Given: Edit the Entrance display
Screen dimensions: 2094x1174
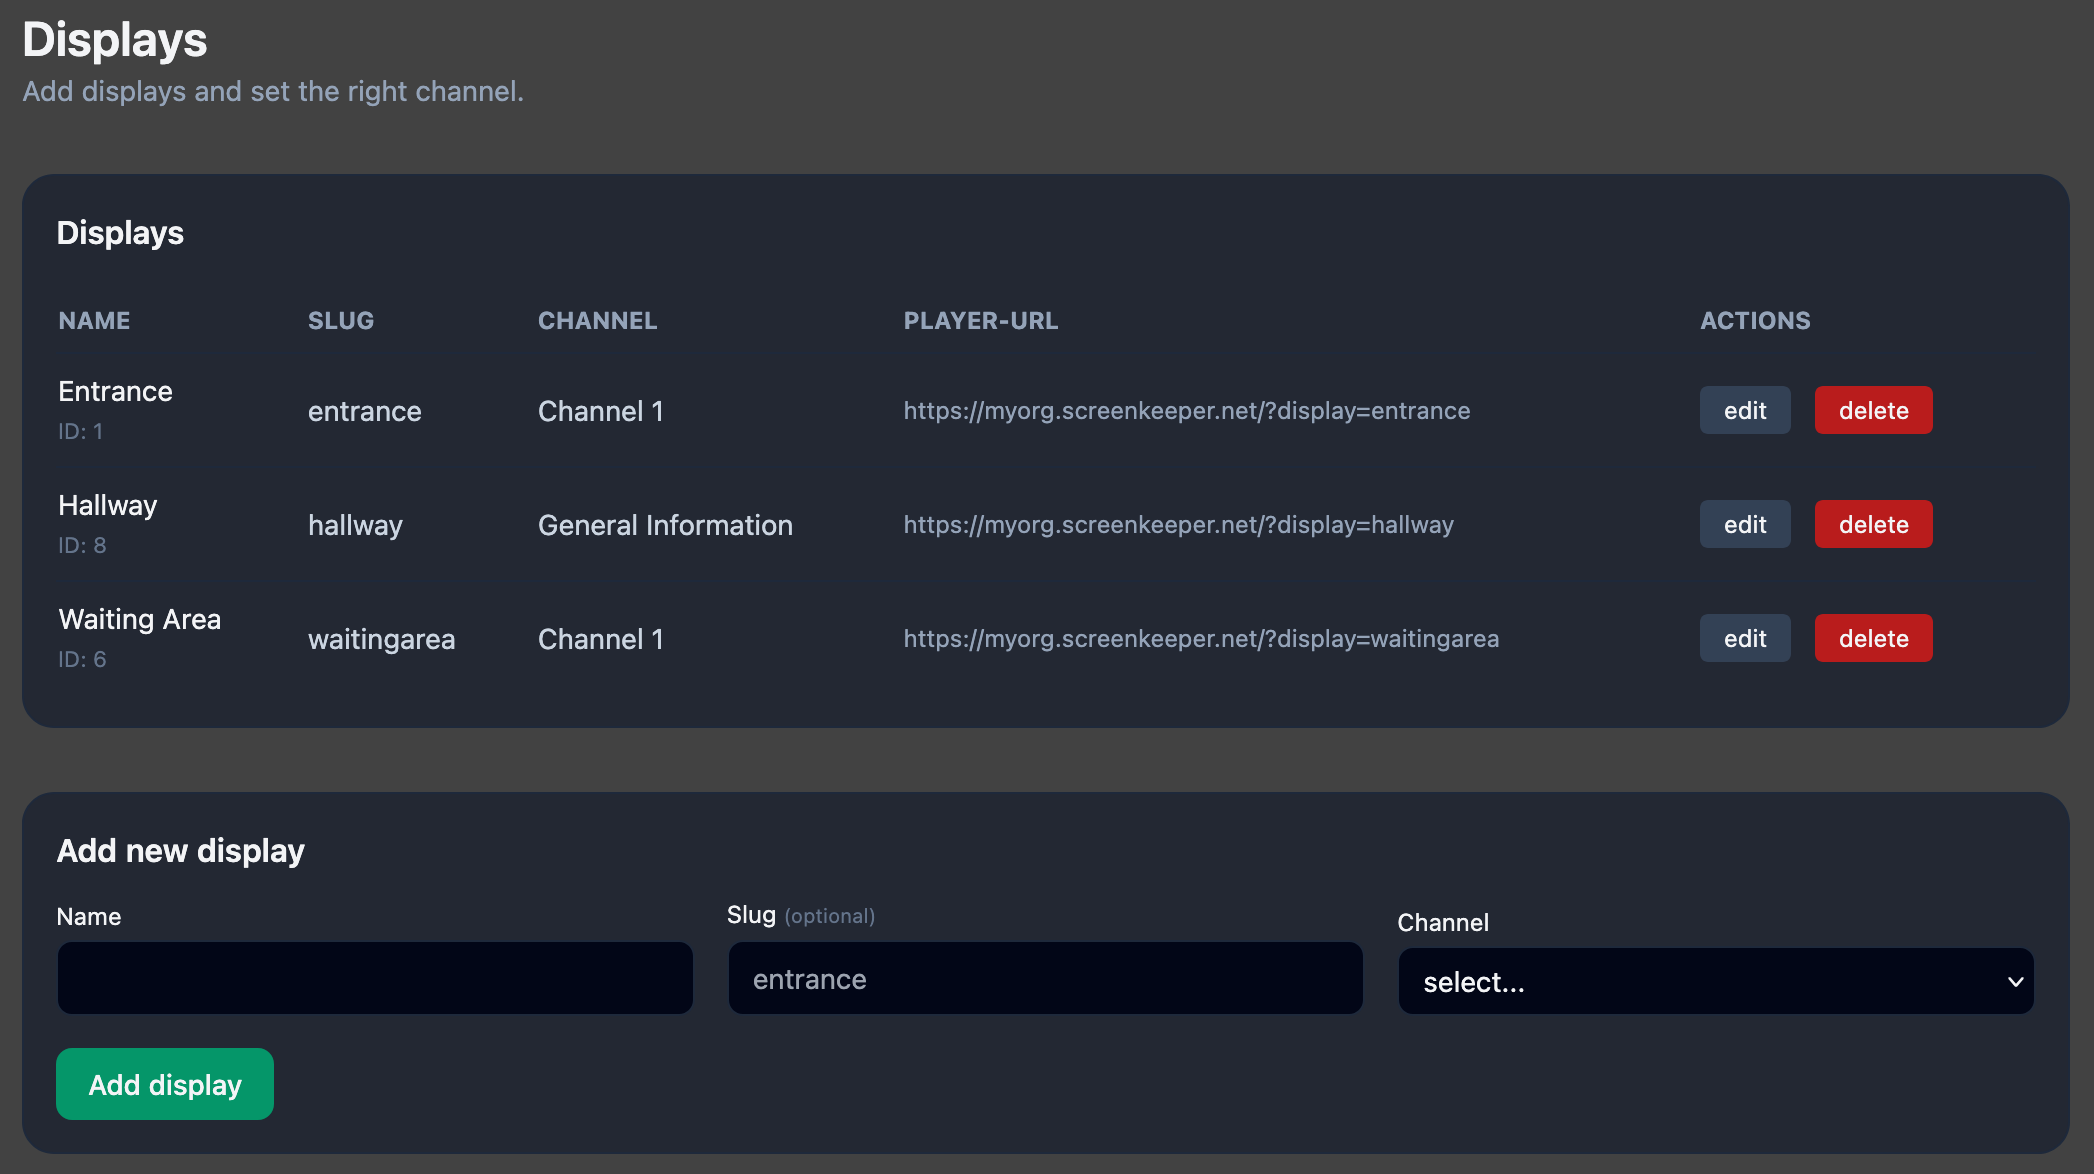Looking at the screenshot, I should [1744, 410].
